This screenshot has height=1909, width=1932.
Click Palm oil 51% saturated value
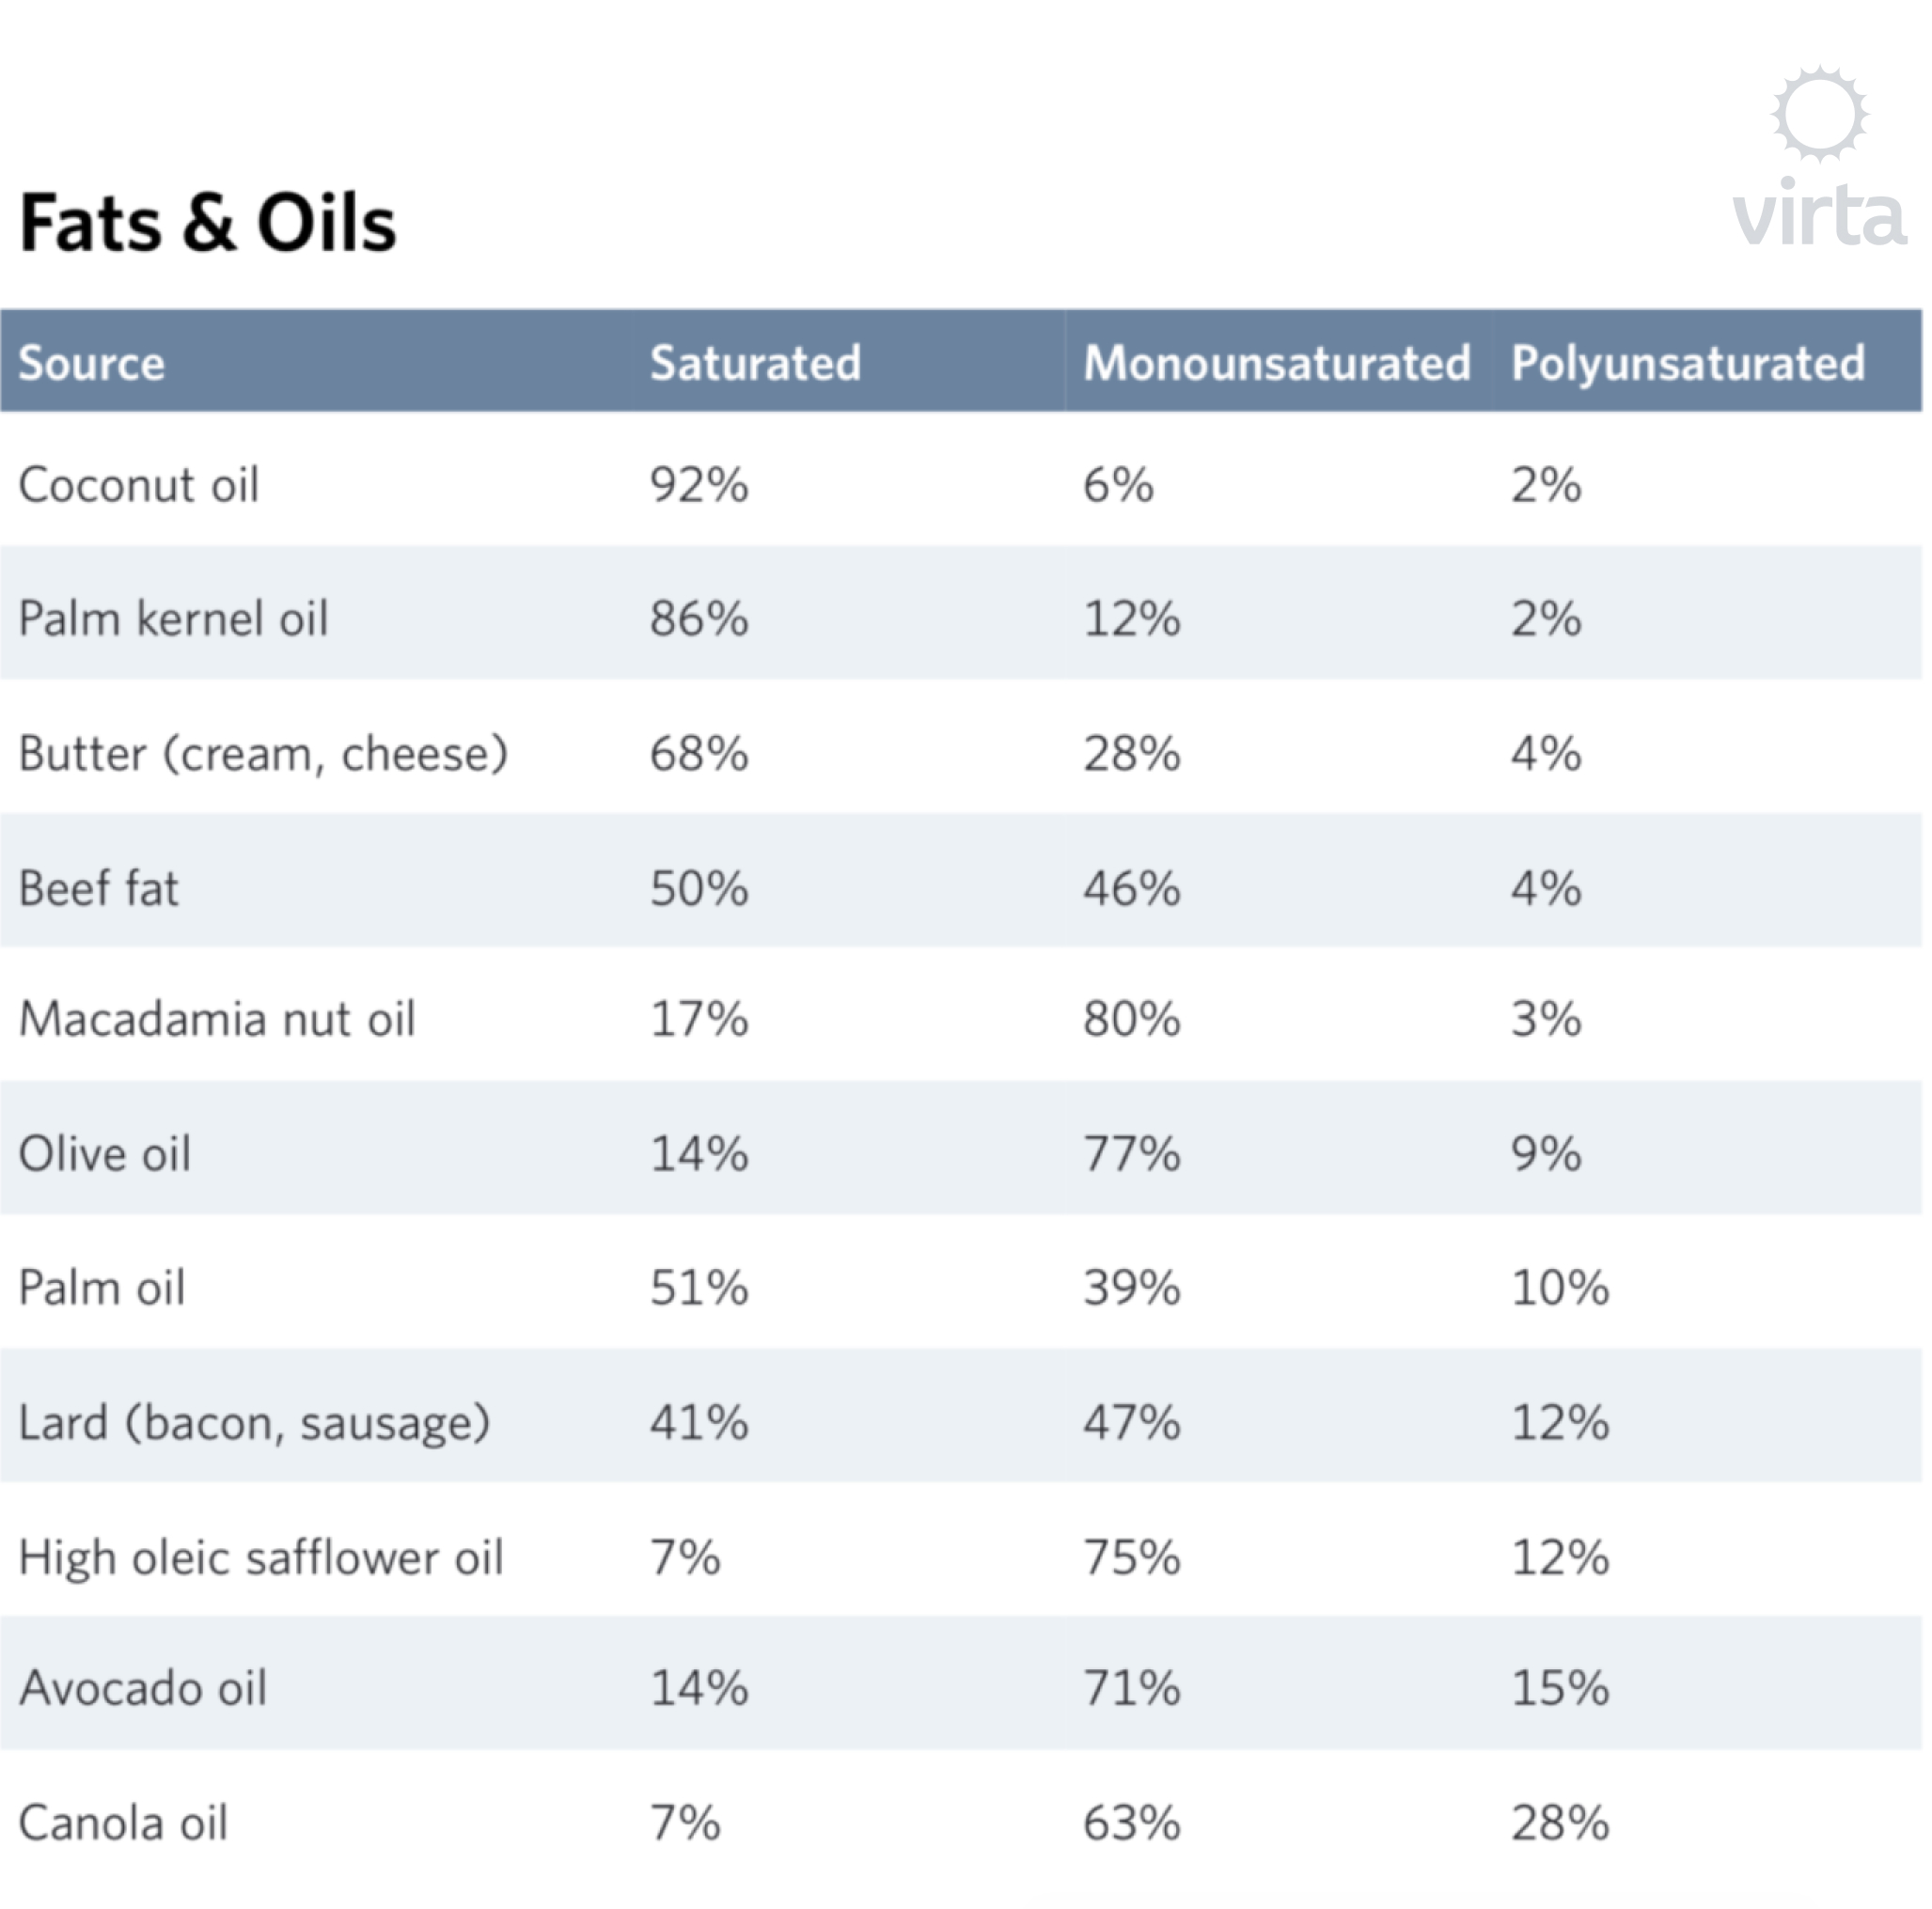(699, 1287)
